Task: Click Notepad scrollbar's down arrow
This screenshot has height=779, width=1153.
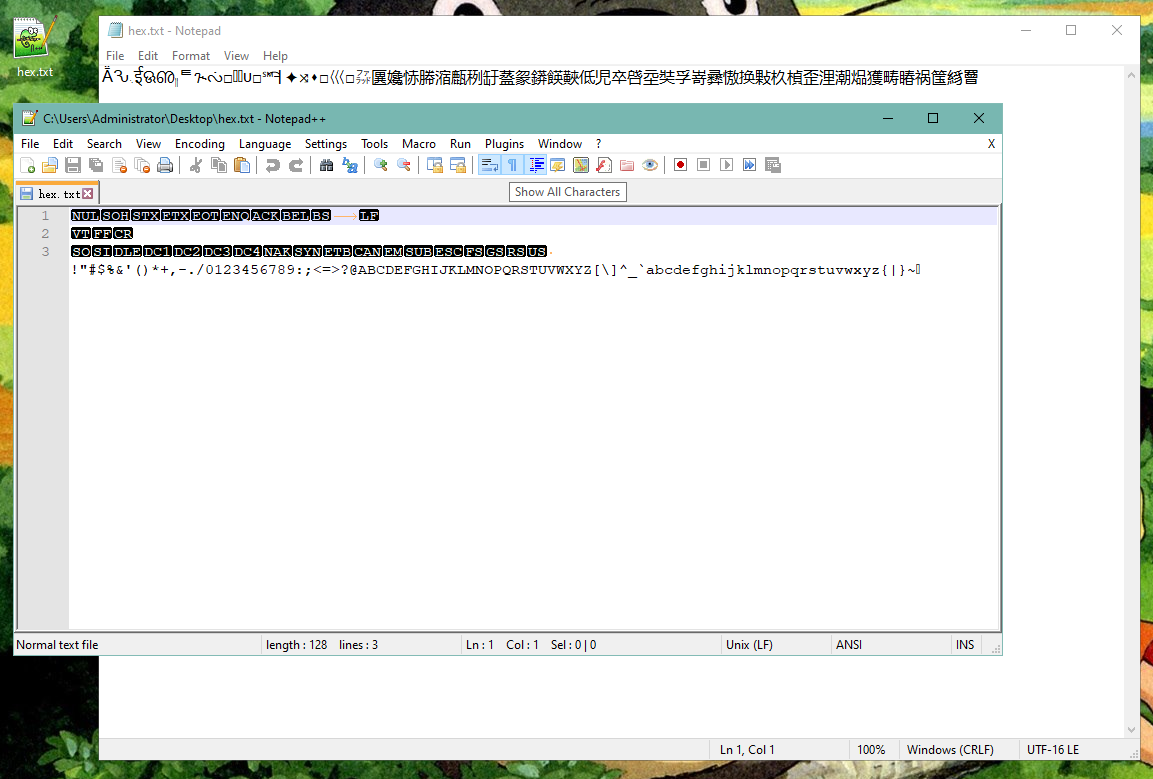Action: click(1132, 730)
